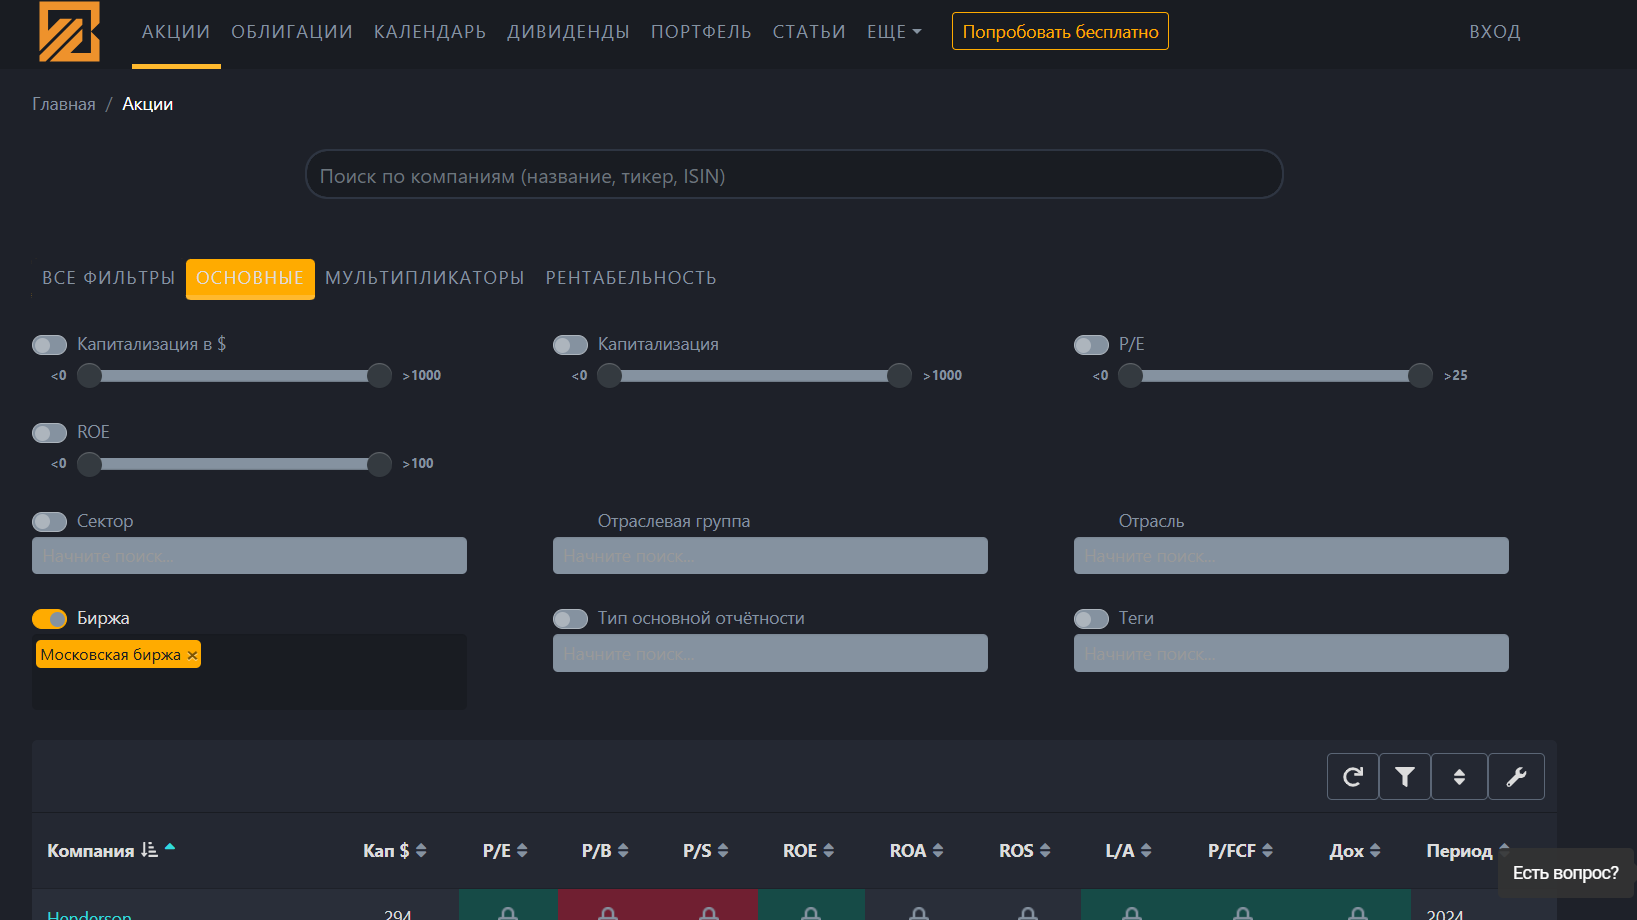
Task: Enable the Капитализация filter toggle
Action: tap(570, 345)
